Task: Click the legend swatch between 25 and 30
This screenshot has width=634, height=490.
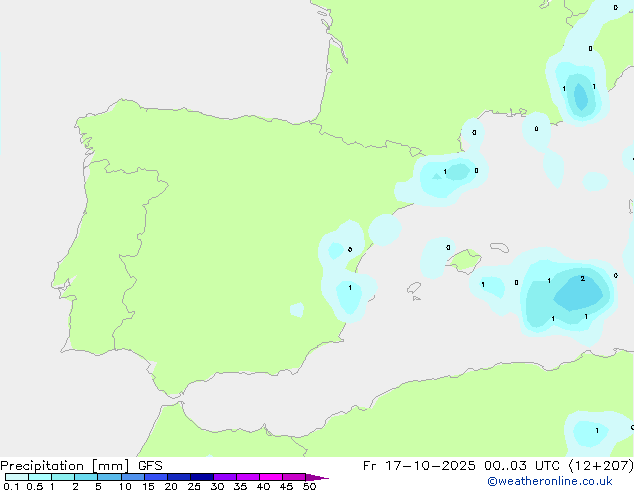Action: tap(202, 477)
